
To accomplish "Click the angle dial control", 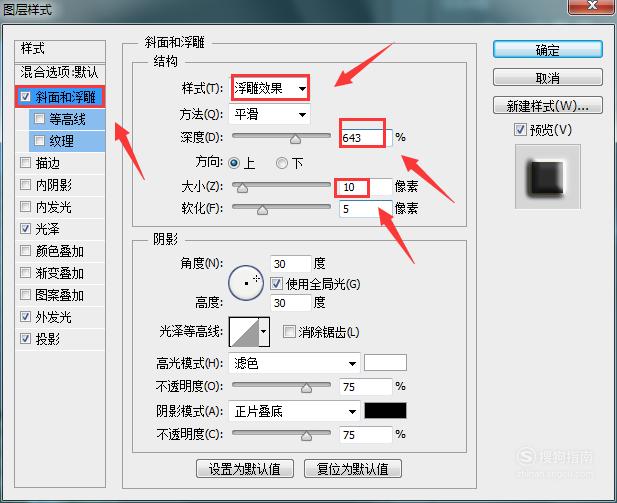I will (246, 283).
